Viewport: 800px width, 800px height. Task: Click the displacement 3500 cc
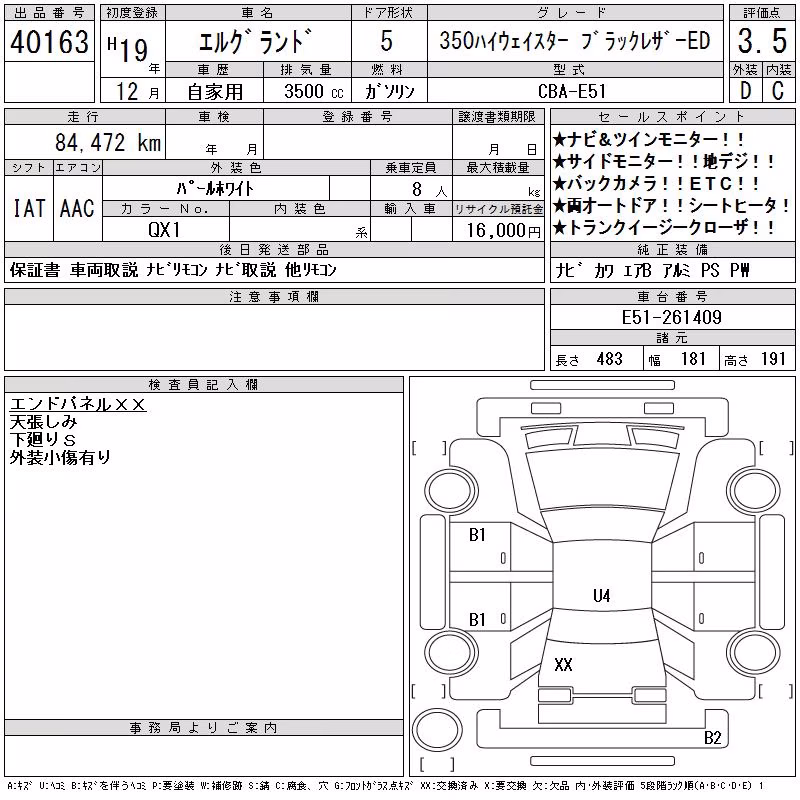(x=314, y=92)
